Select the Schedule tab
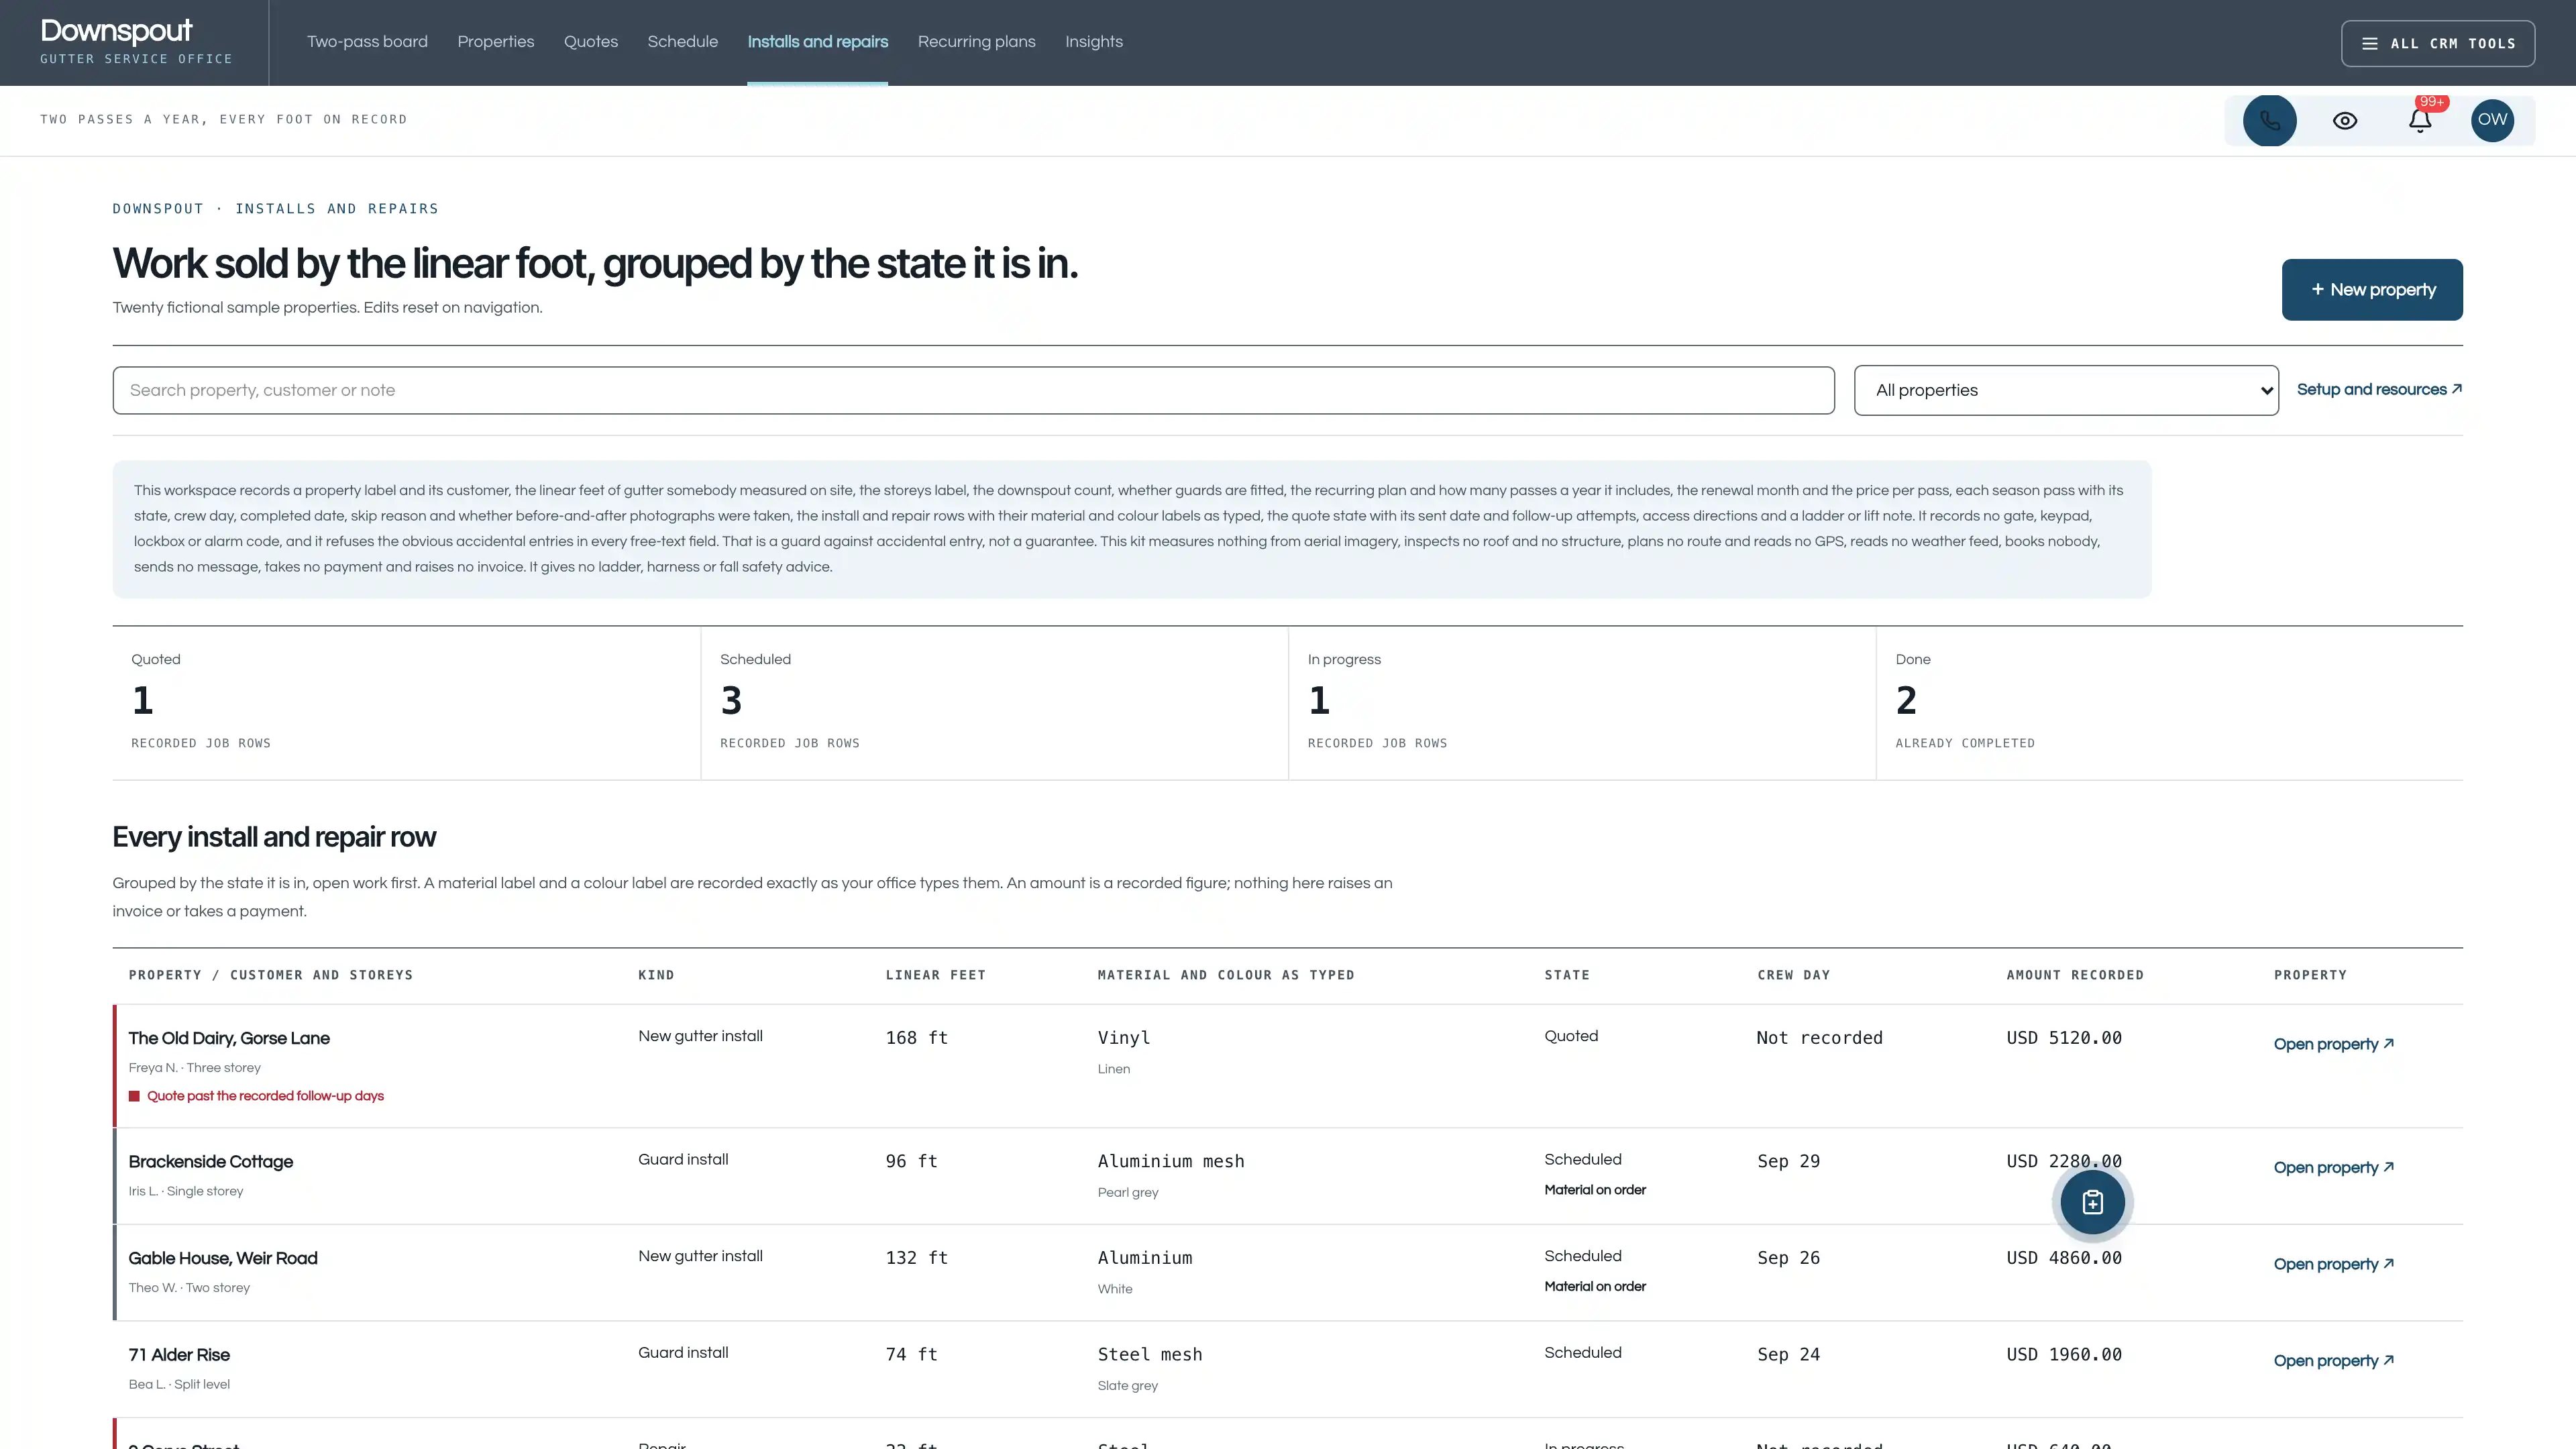This screenshot has width=2576, height=1449. point(682,42)
